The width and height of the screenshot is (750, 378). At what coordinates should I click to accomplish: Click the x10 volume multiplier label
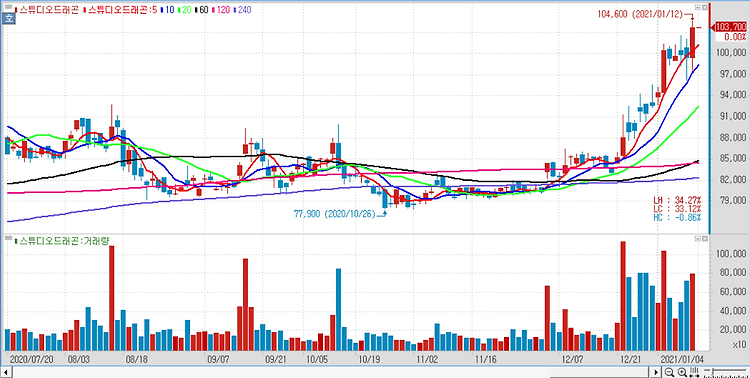click(x=740, y=345)
